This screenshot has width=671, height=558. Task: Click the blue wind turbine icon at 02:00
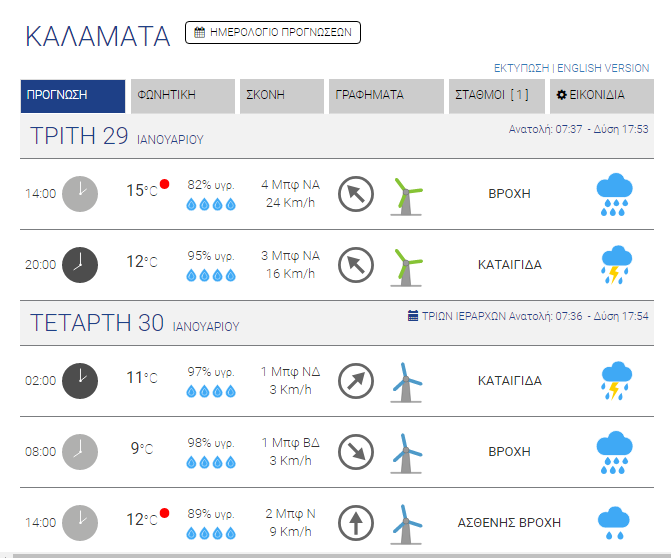(406, 380)
